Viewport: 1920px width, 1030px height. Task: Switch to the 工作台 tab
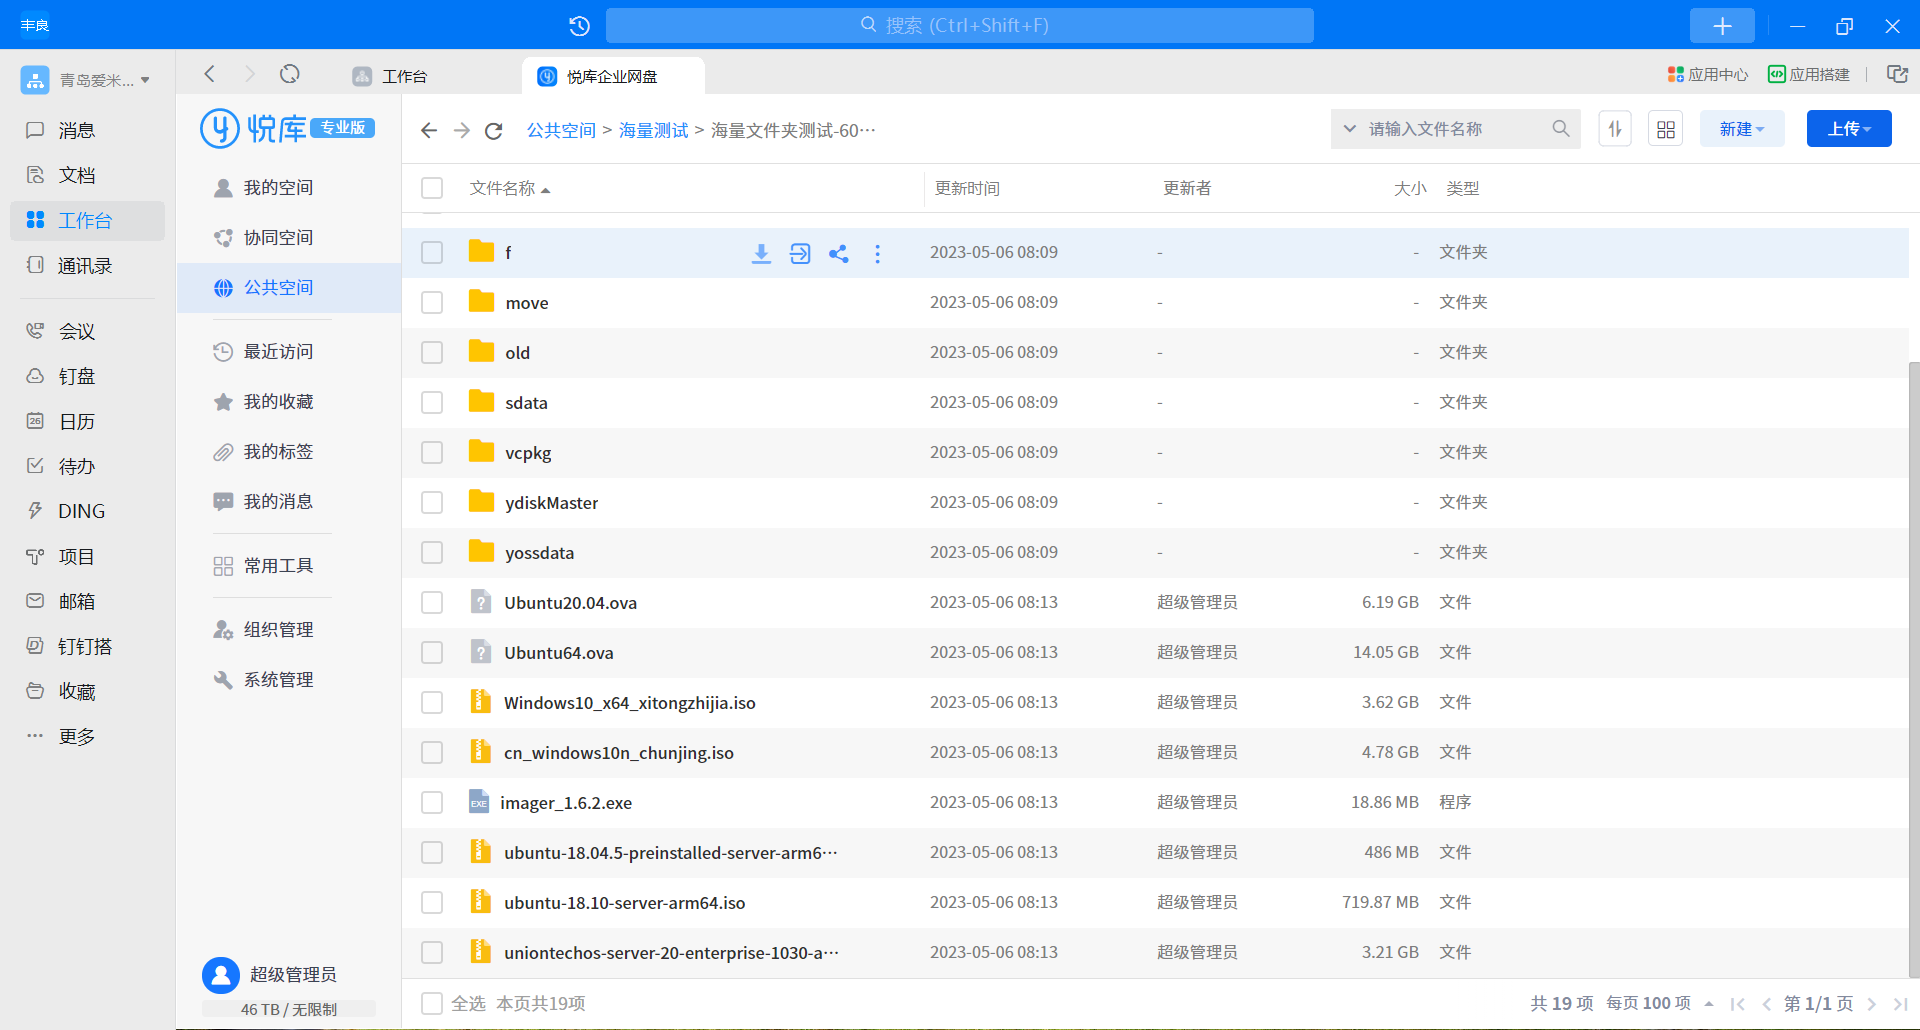[404, 77]
